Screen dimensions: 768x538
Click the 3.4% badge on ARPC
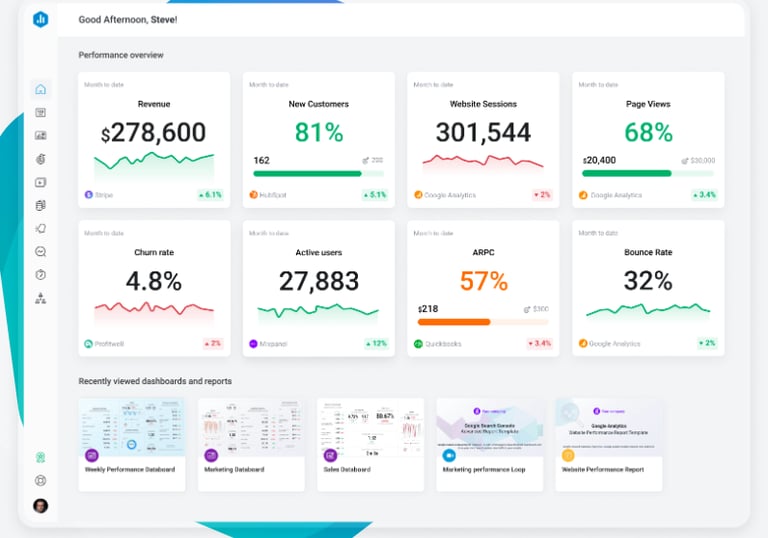[540, 343]
